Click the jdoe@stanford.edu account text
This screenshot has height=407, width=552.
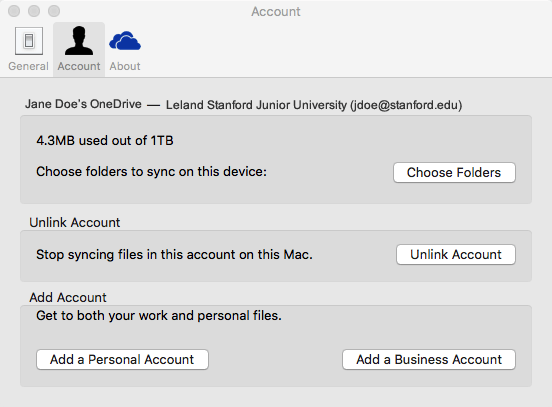click(x=406, y=105)
